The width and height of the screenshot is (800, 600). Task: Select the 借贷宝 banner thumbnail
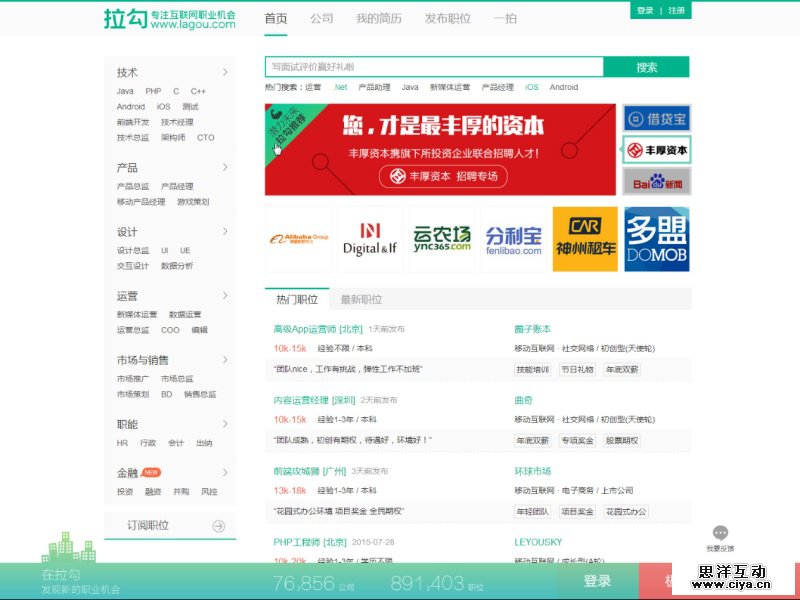click(x=657, y=119)
